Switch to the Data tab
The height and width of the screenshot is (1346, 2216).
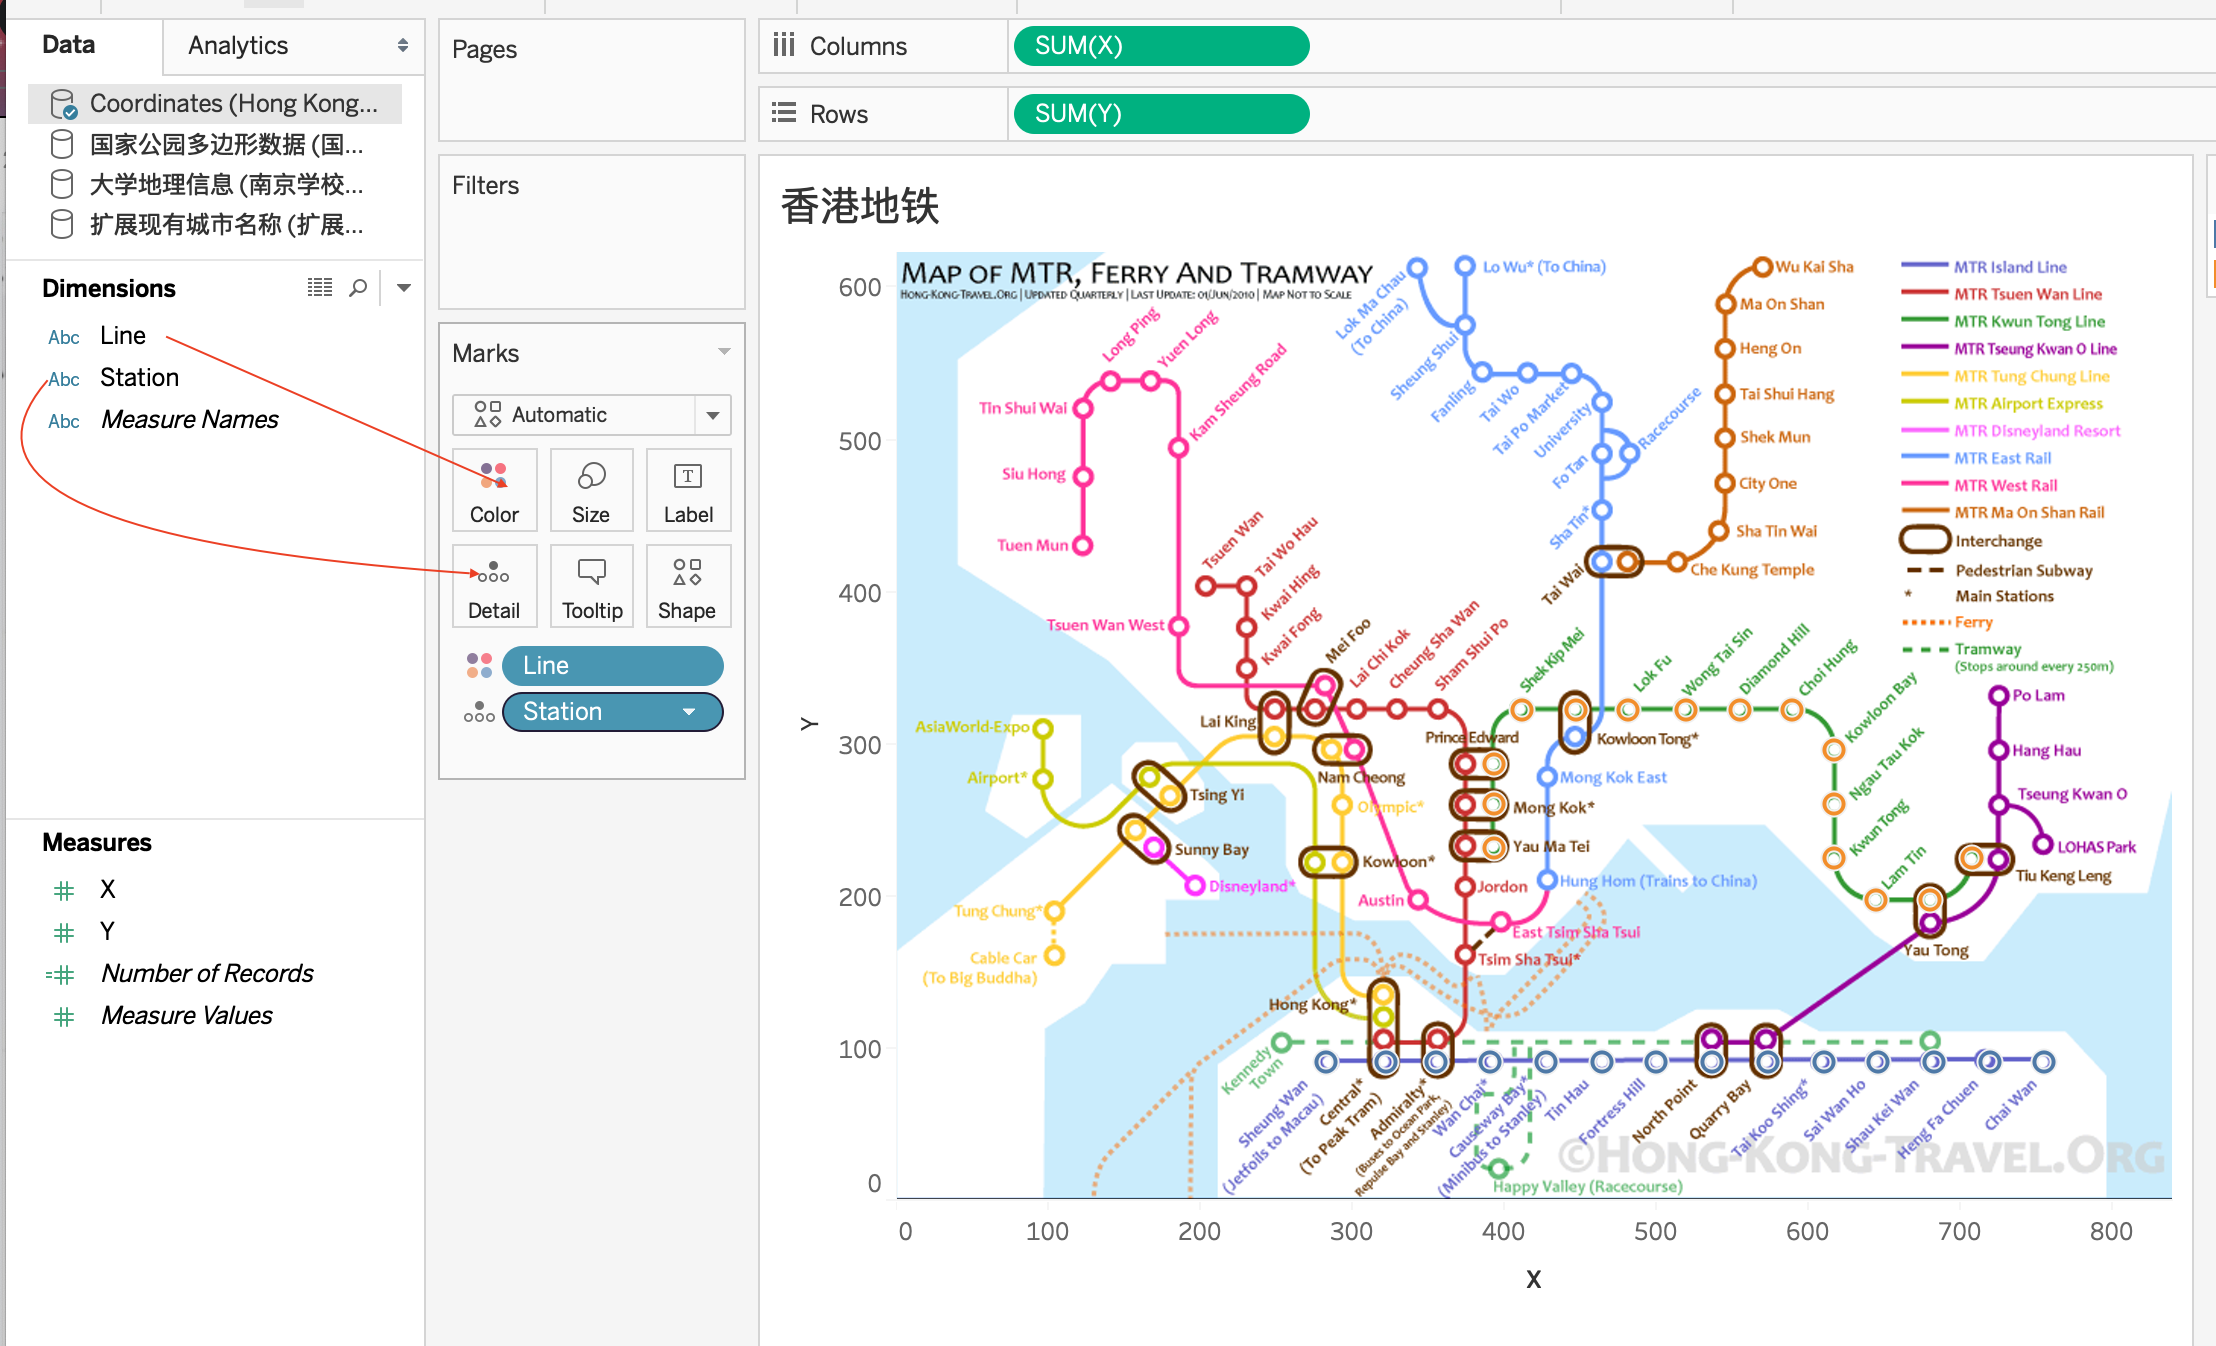coord(69,45)
